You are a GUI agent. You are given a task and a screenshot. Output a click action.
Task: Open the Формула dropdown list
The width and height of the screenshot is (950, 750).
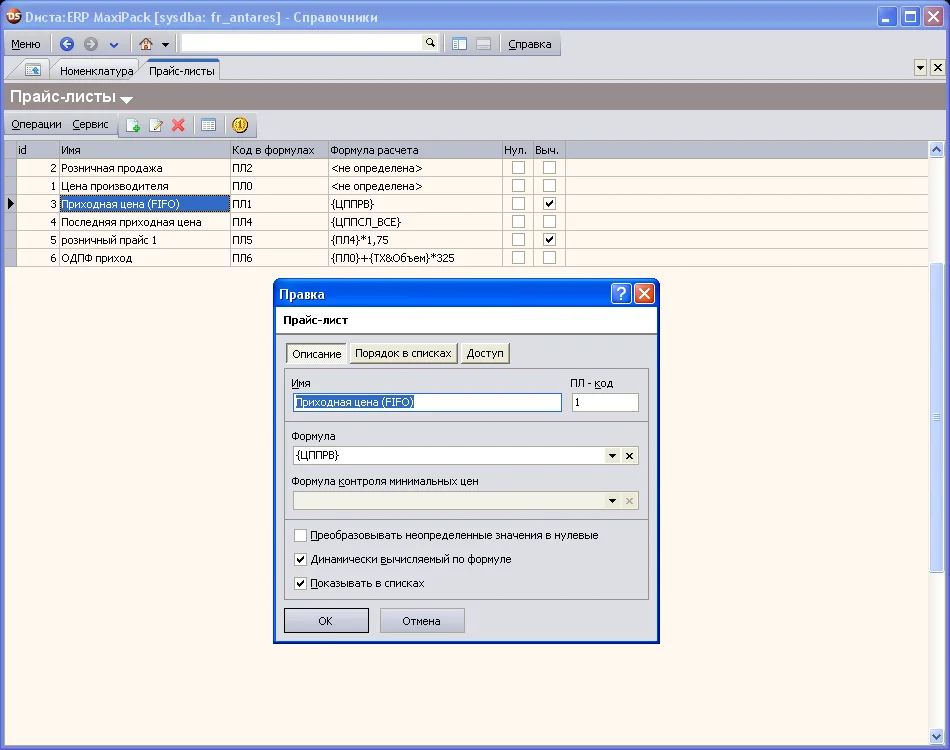coord(612,456)
